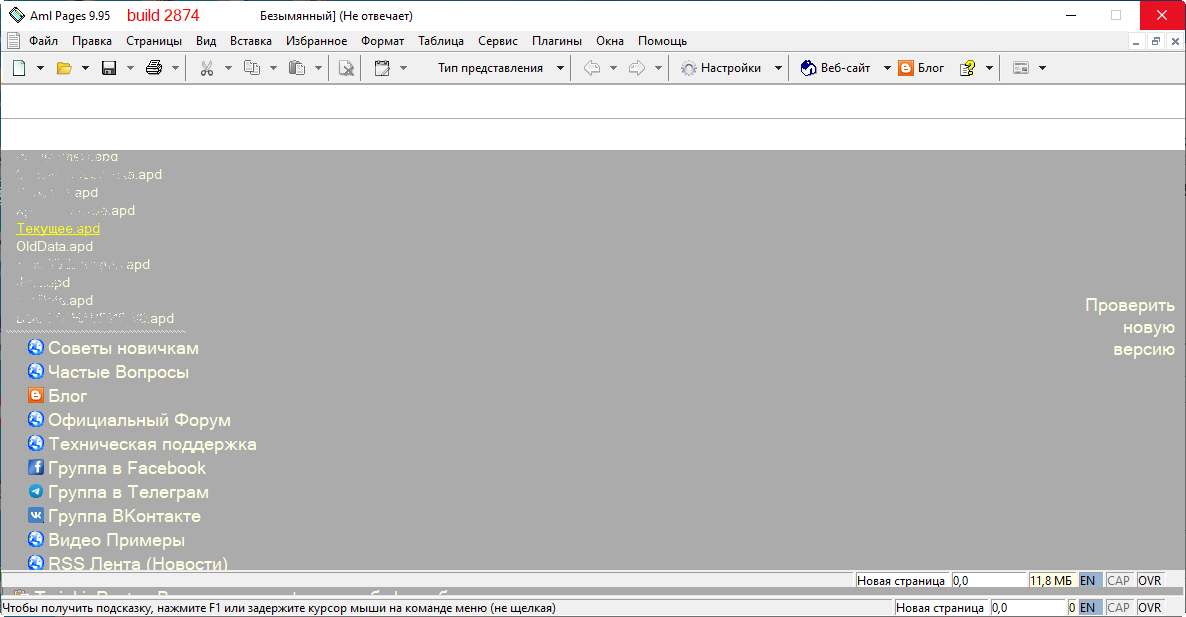Open the Группа в Телеграм link

pos(128,492)
